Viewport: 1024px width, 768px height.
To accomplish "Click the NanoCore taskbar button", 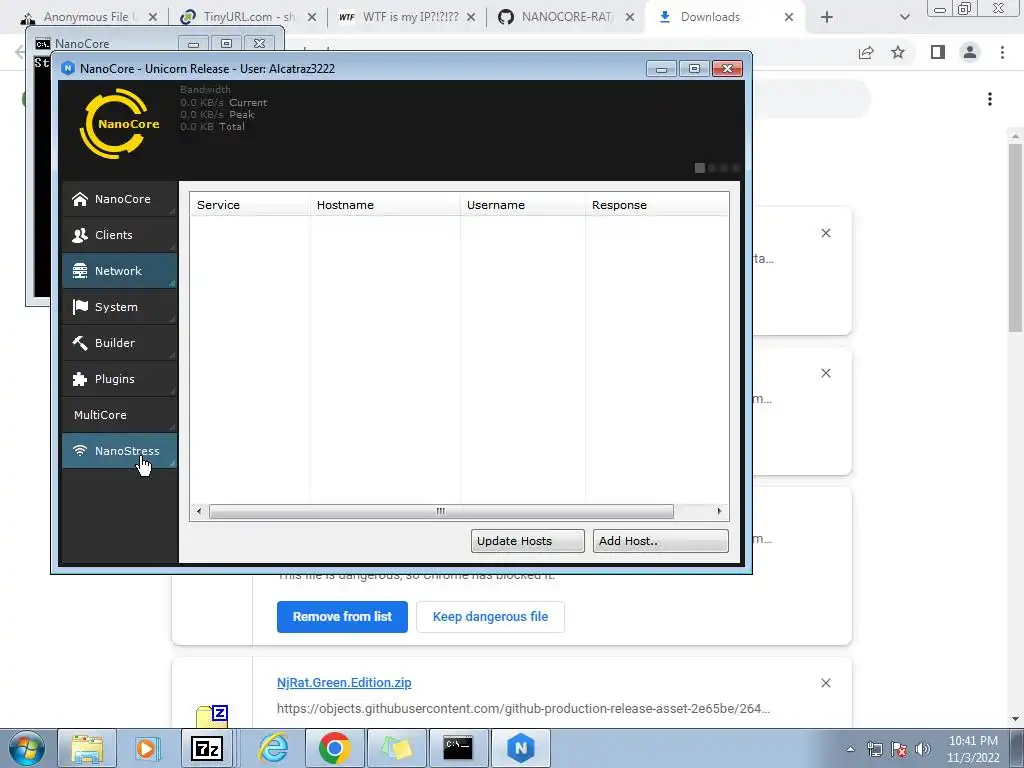I will (520, 748).
